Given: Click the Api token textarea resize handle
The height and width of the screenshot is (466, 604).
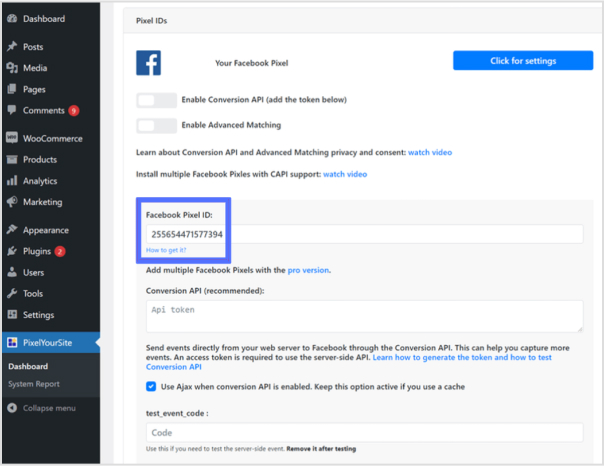Looking at the screenshot, I should pyautogui.click(x=580, y=329).
